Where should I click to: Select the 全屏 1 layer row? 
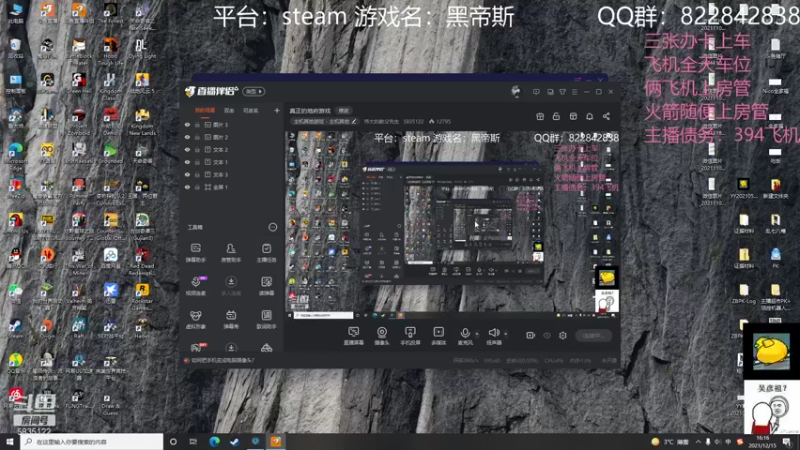(x=231, y=187)
